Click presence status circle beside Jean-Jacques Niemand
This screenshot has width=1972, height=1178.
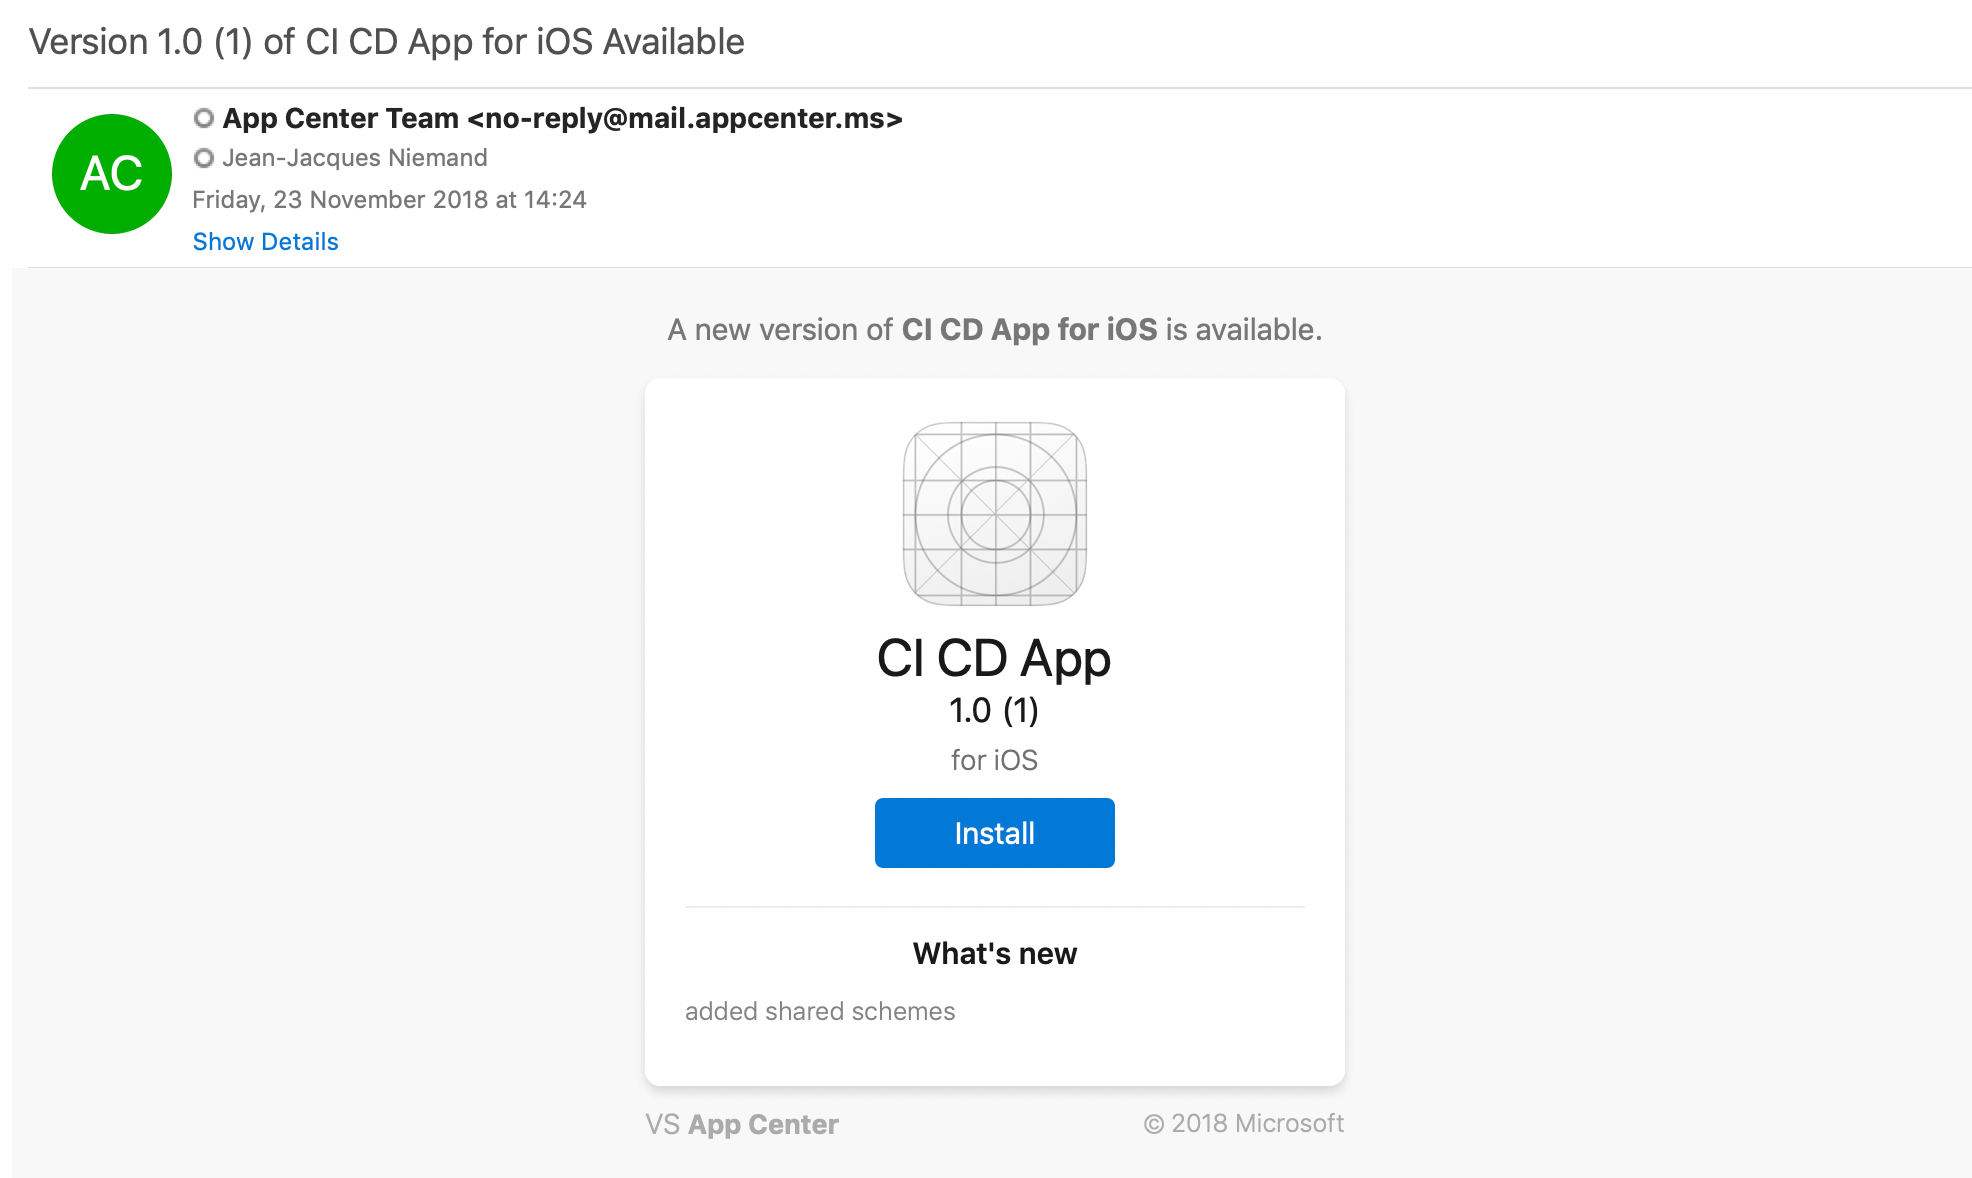204,158
